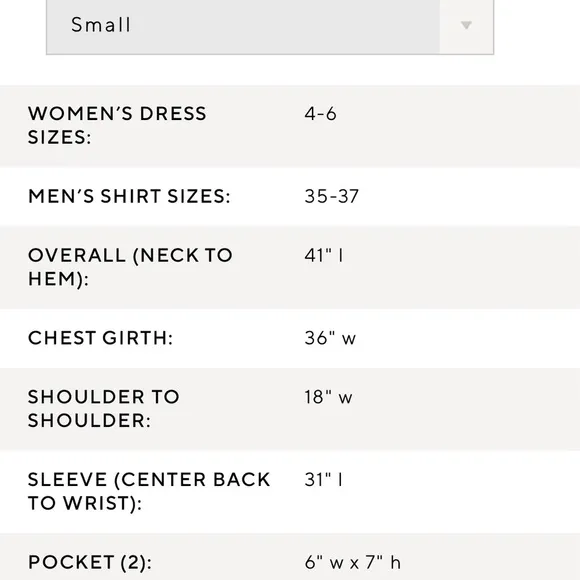Select the Women's Dress Sizes label
The height and width of the screenshot is (580, 580).
point(117,125)
